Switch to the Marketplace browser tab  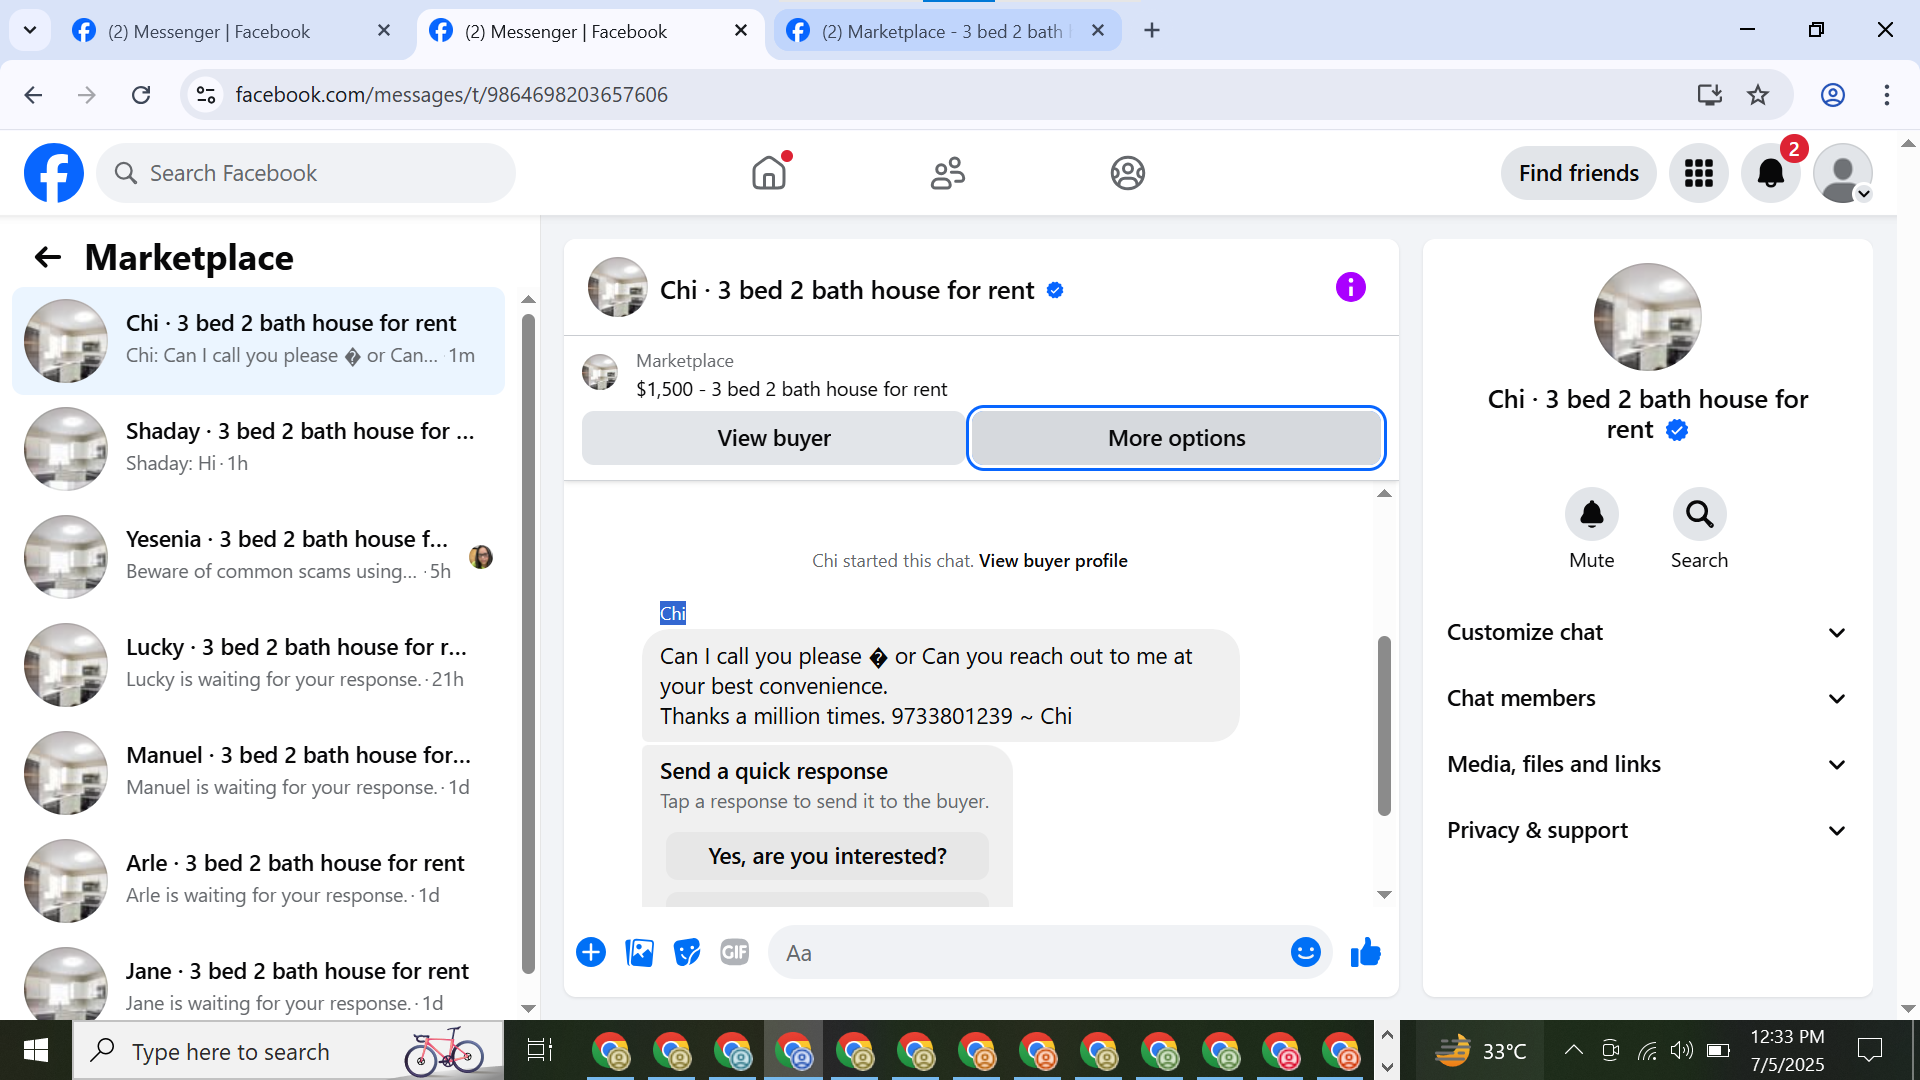point(940,31)
